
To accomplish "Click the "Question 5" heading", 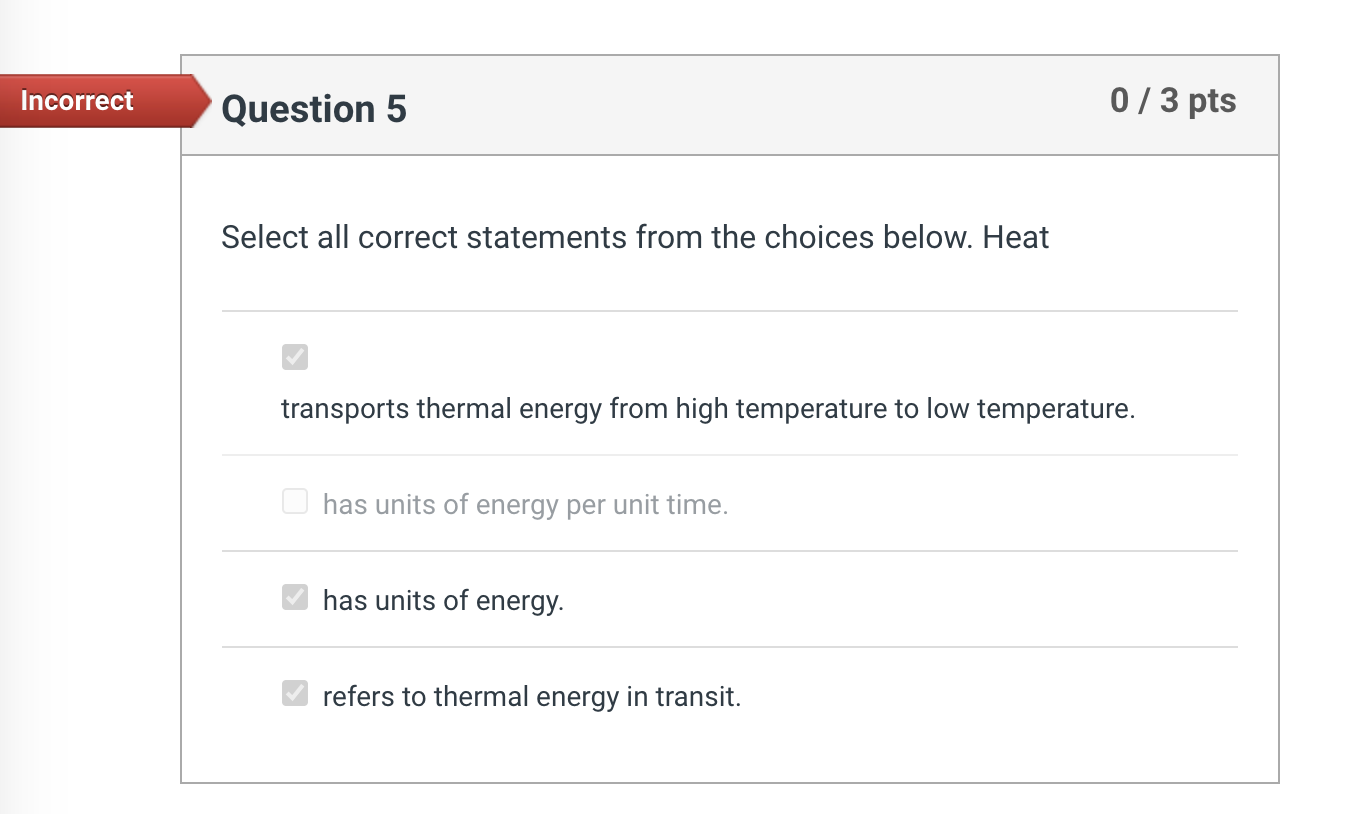I will click(313, 109).
